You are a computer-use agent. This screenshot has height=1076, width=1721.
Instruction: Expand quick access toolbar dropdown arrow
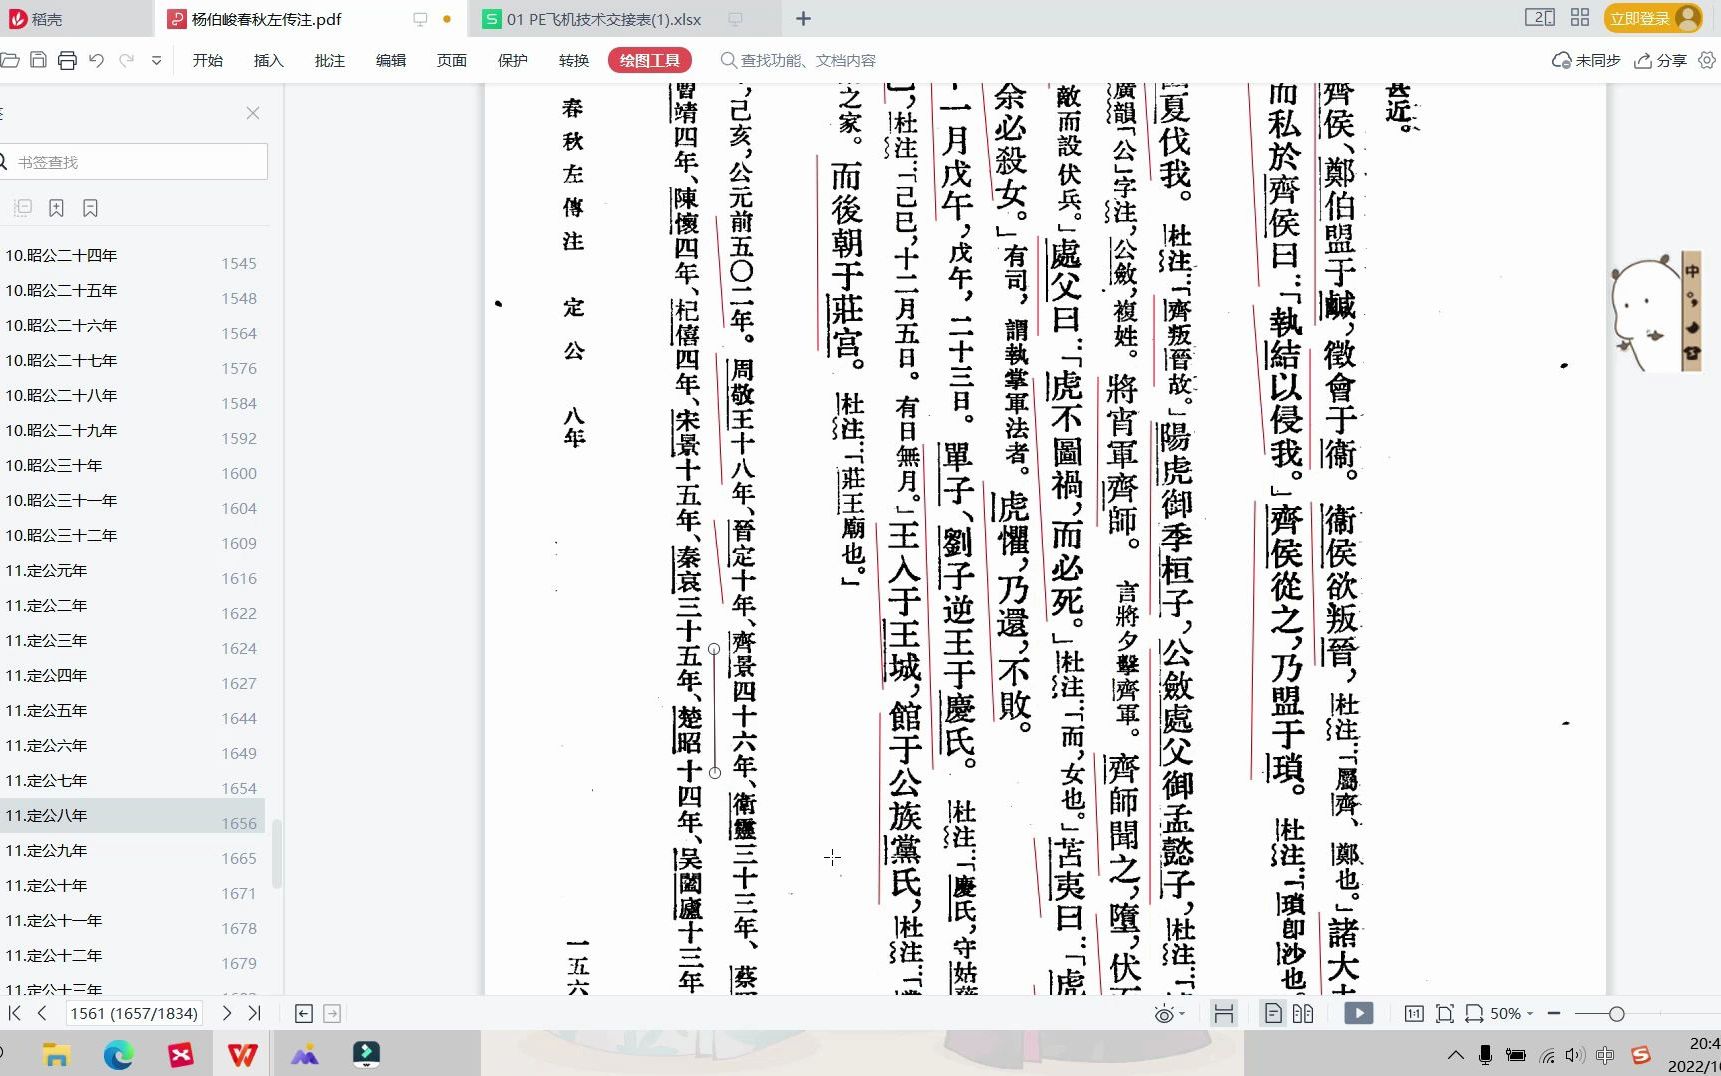(x=156, y=60)
